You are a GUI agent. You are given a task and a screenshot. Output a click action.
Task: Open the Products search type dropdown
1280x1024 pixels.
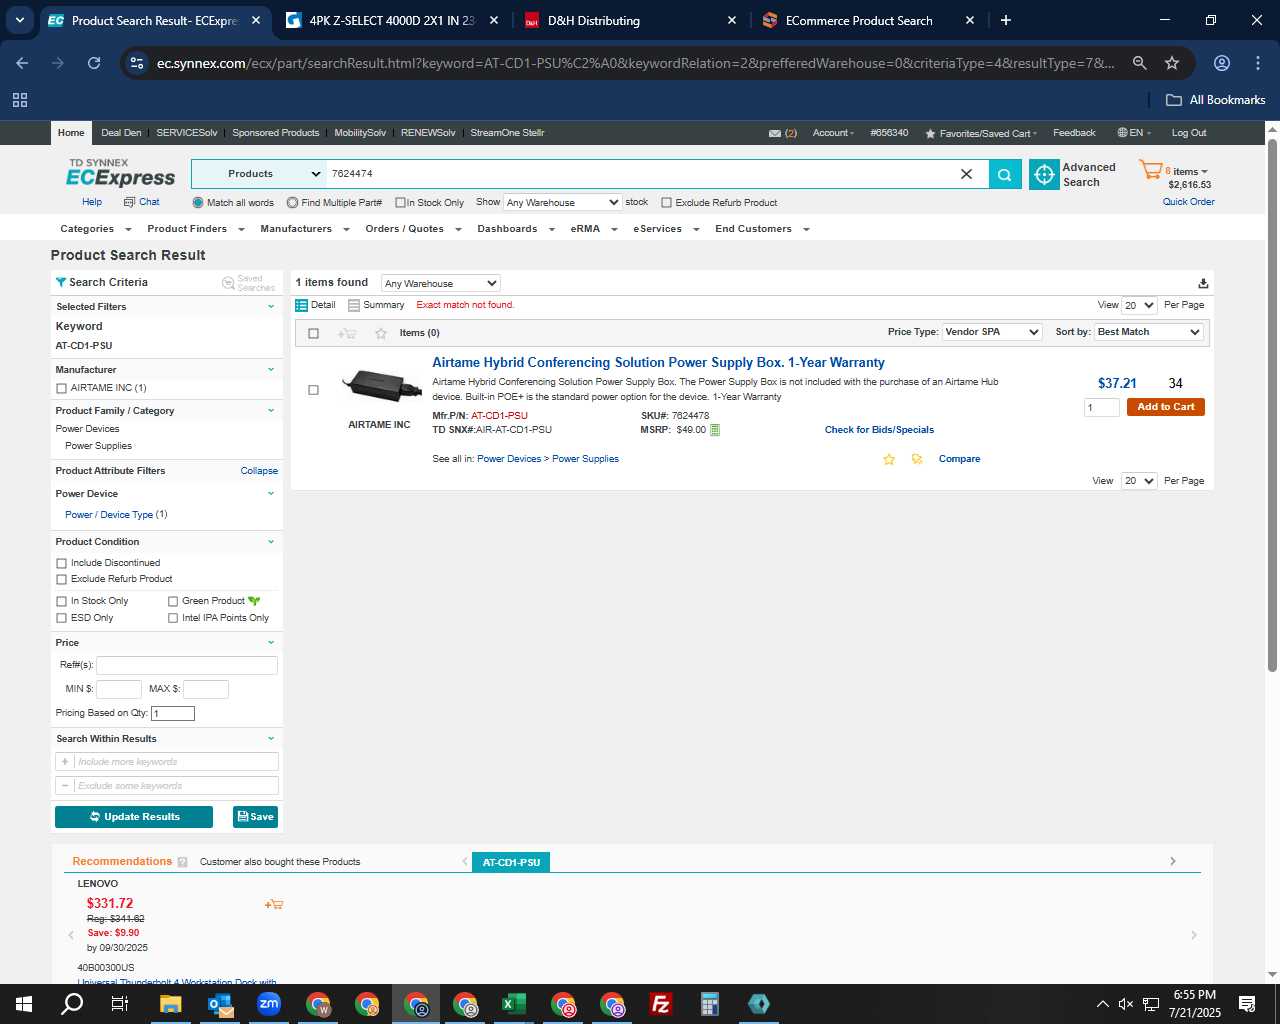point(259,174)
